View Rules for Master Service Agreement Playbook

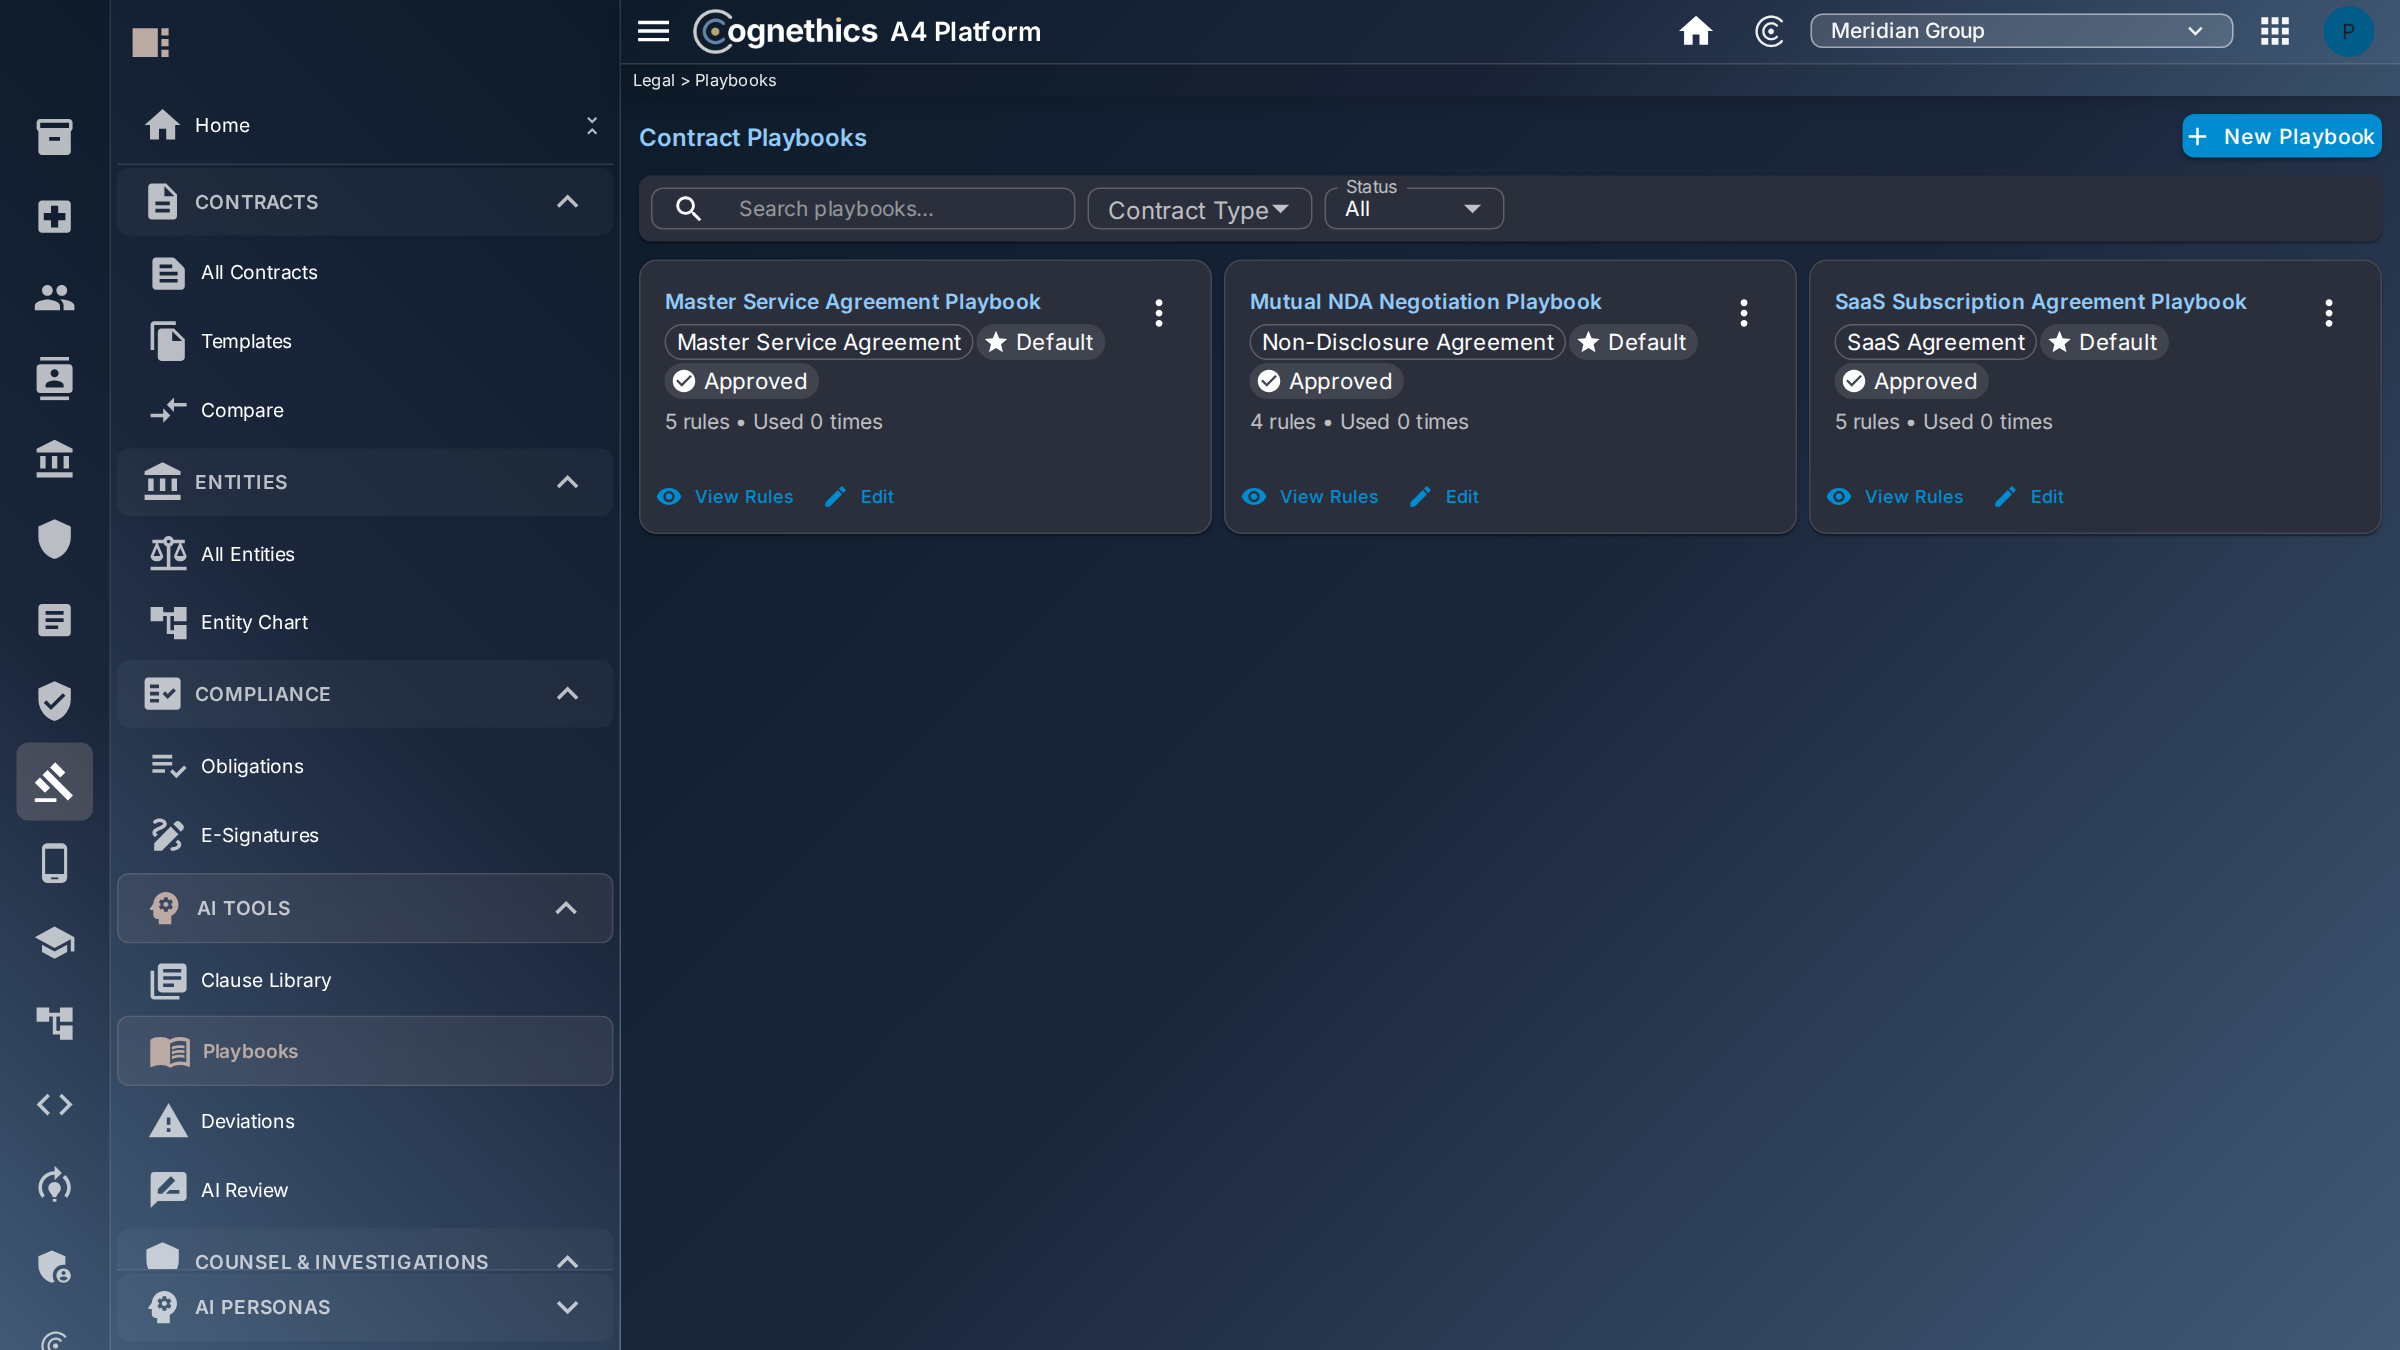[x=726, y=497]
